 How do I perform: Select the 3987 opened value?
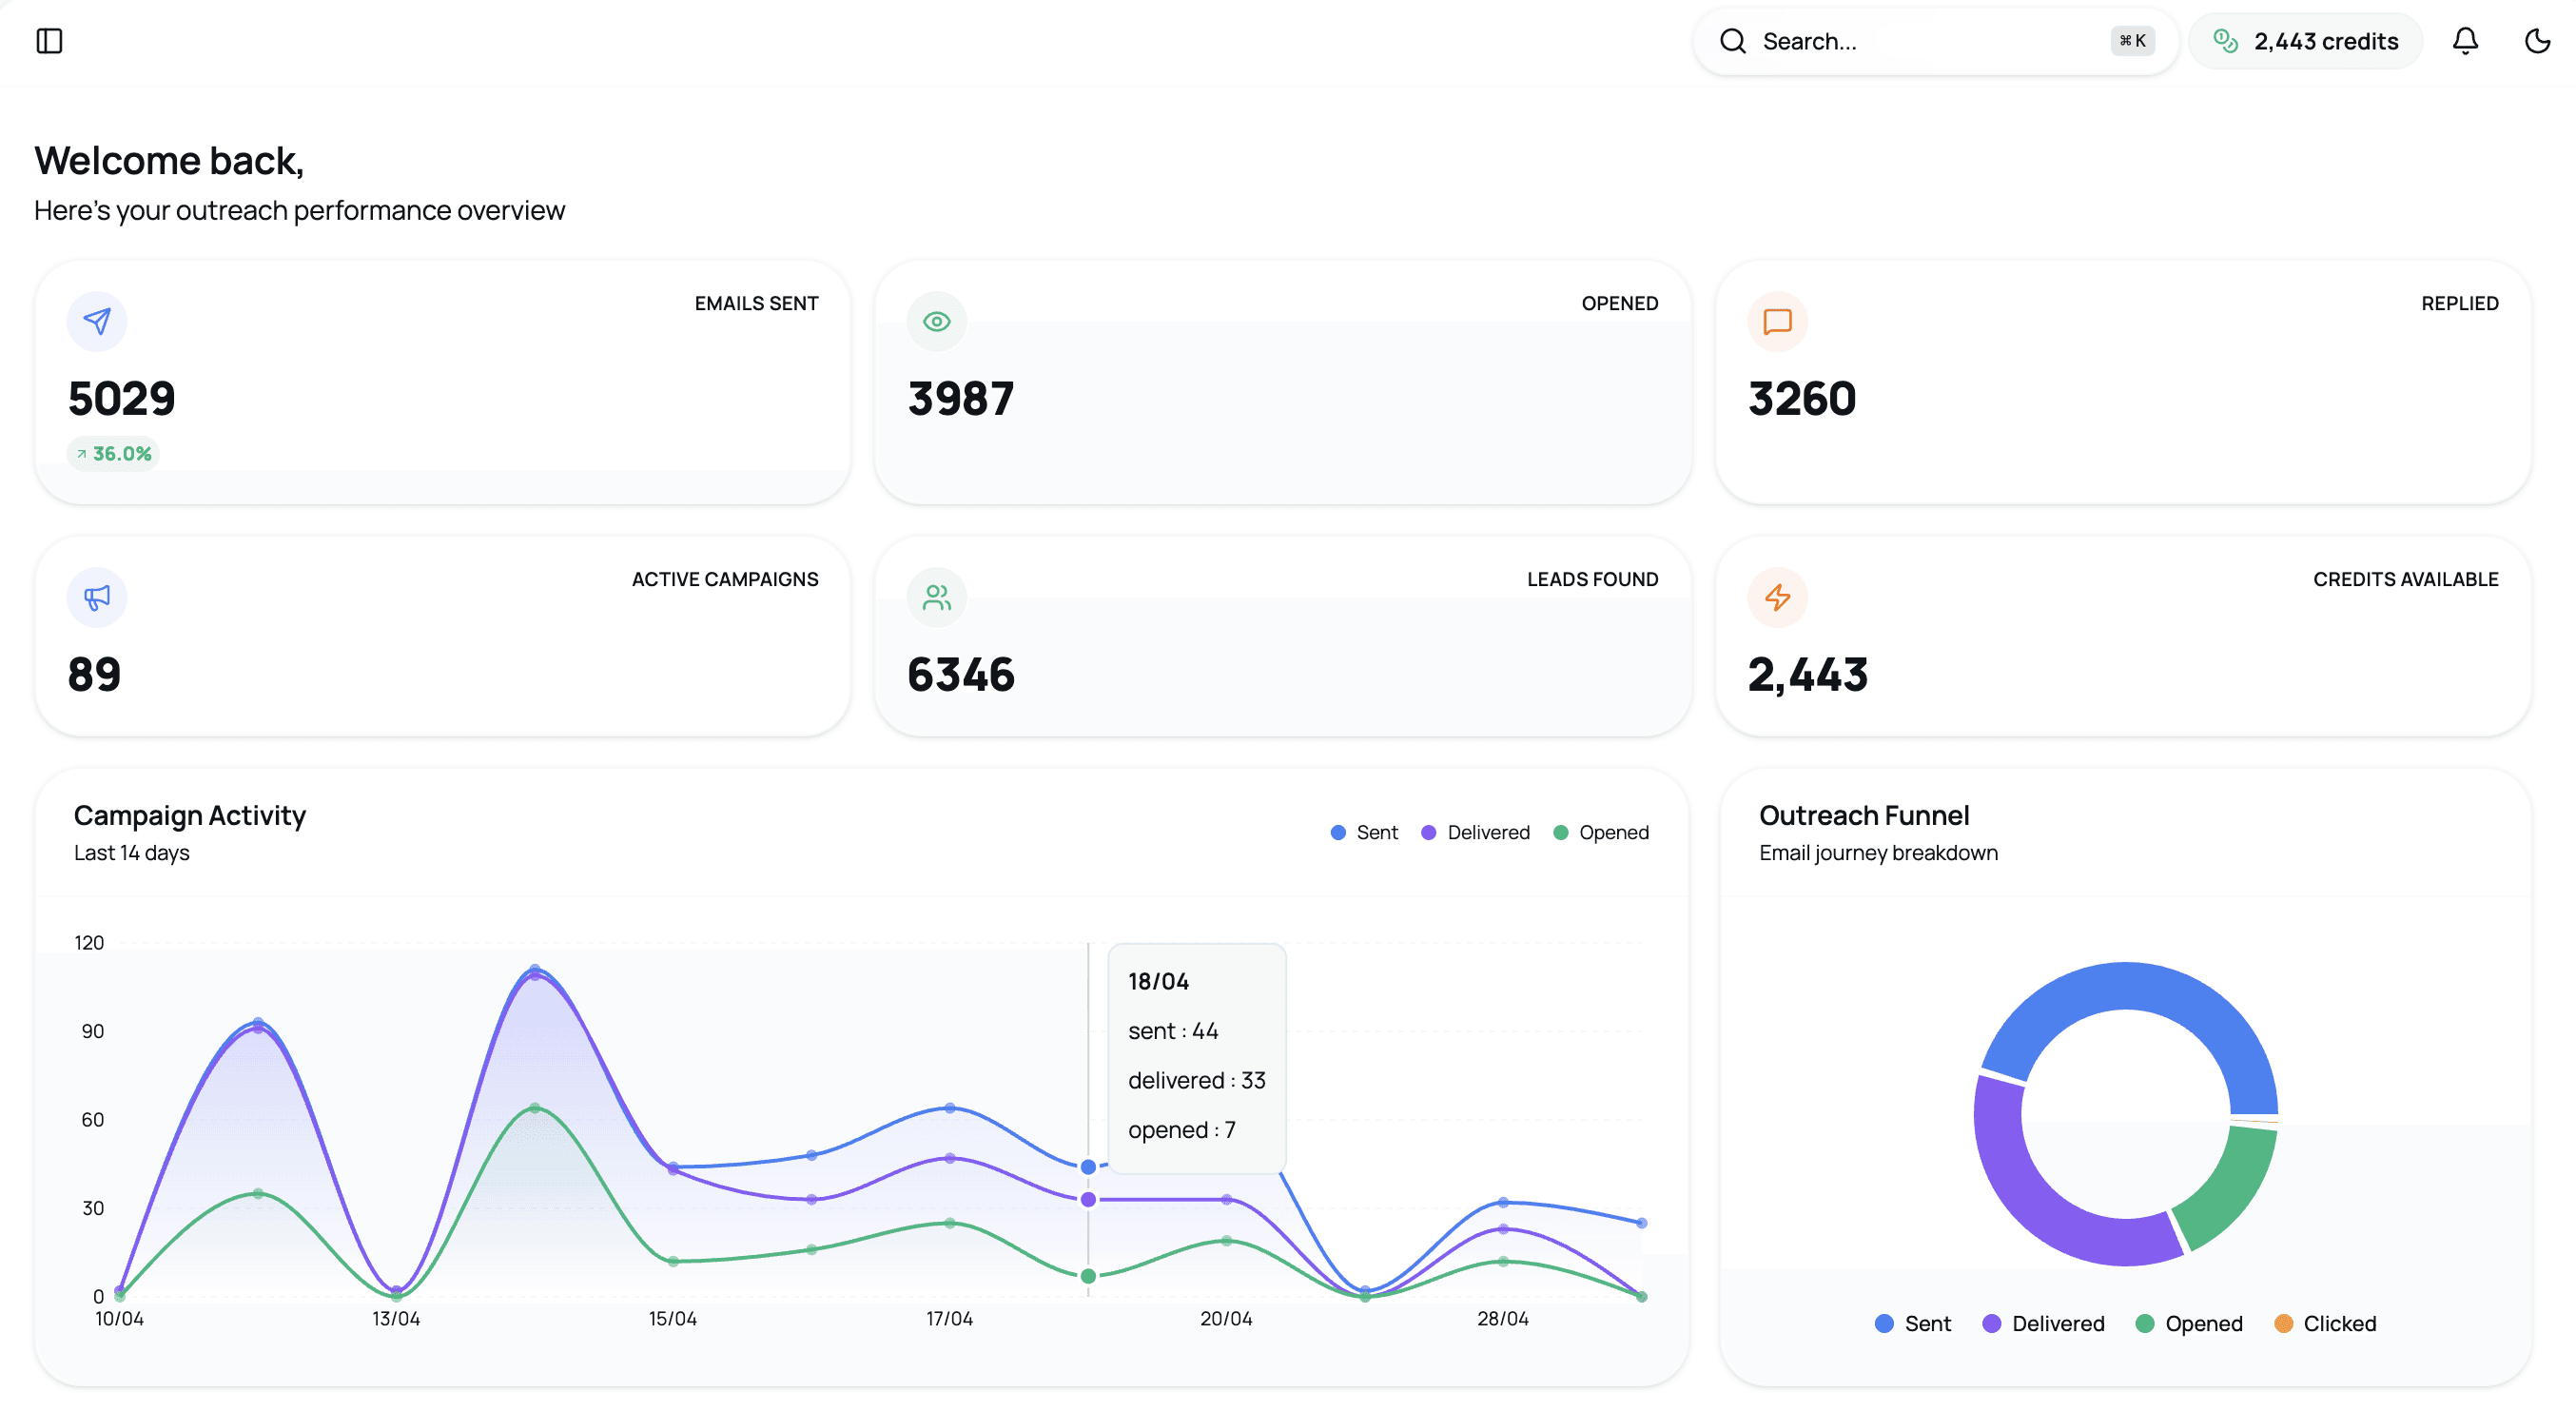961,398
